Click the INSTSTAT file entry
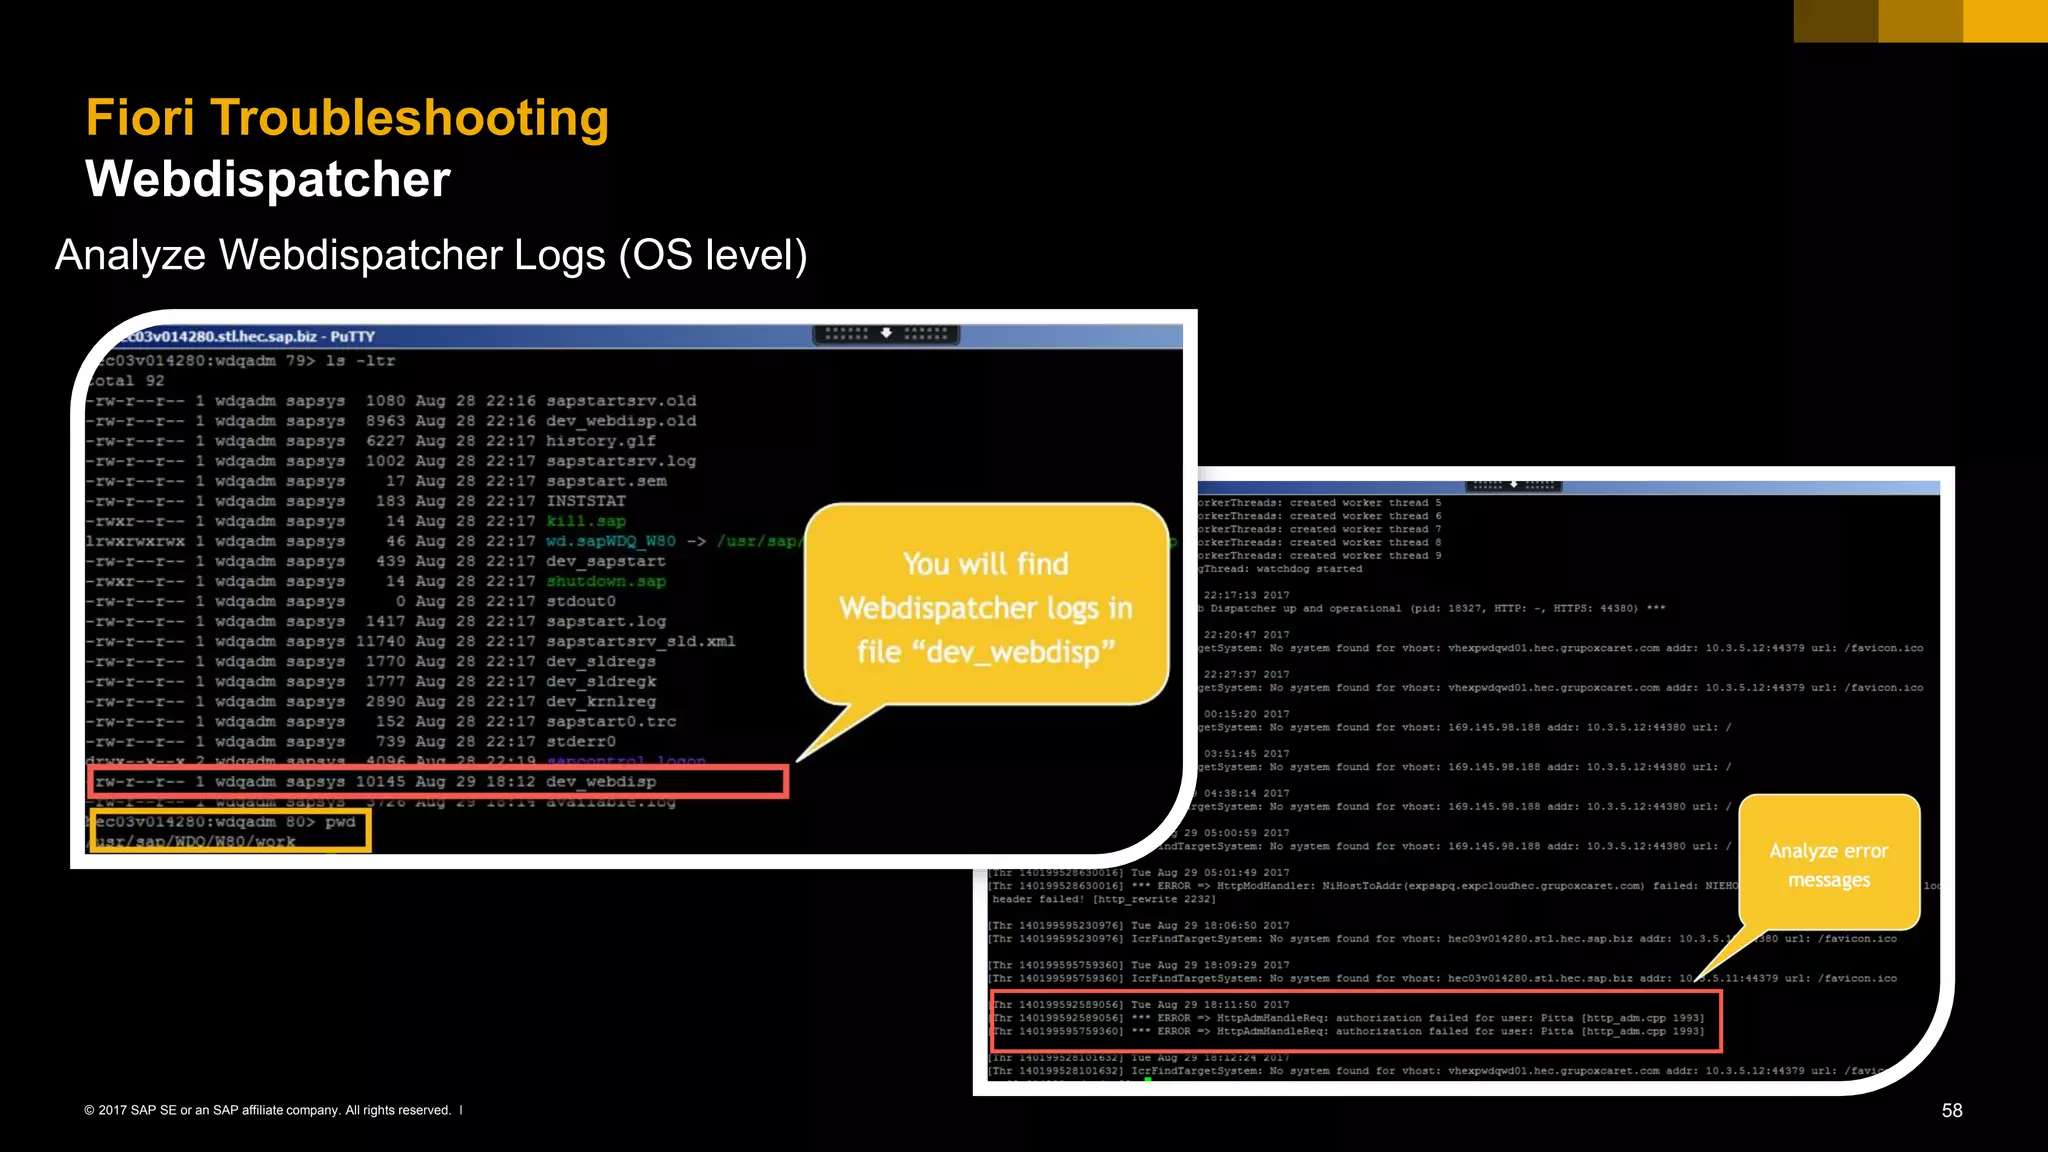This screenshot has width=2048, height=1152. tap(586, 501)
